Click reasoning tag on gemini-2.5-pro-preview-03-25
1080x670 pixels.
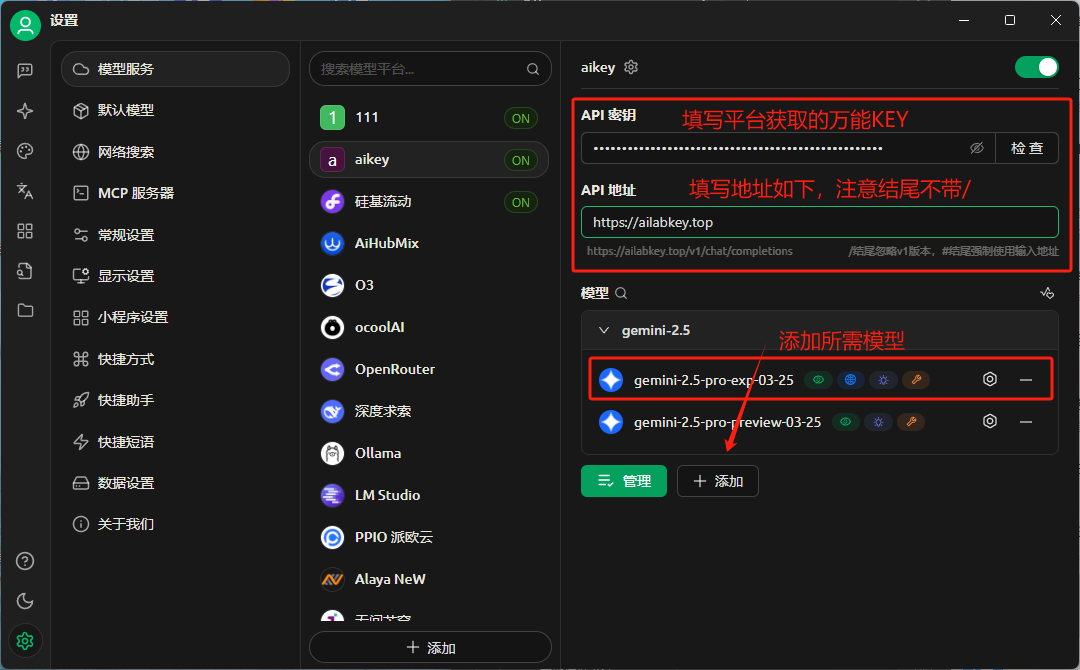[878, 421]
